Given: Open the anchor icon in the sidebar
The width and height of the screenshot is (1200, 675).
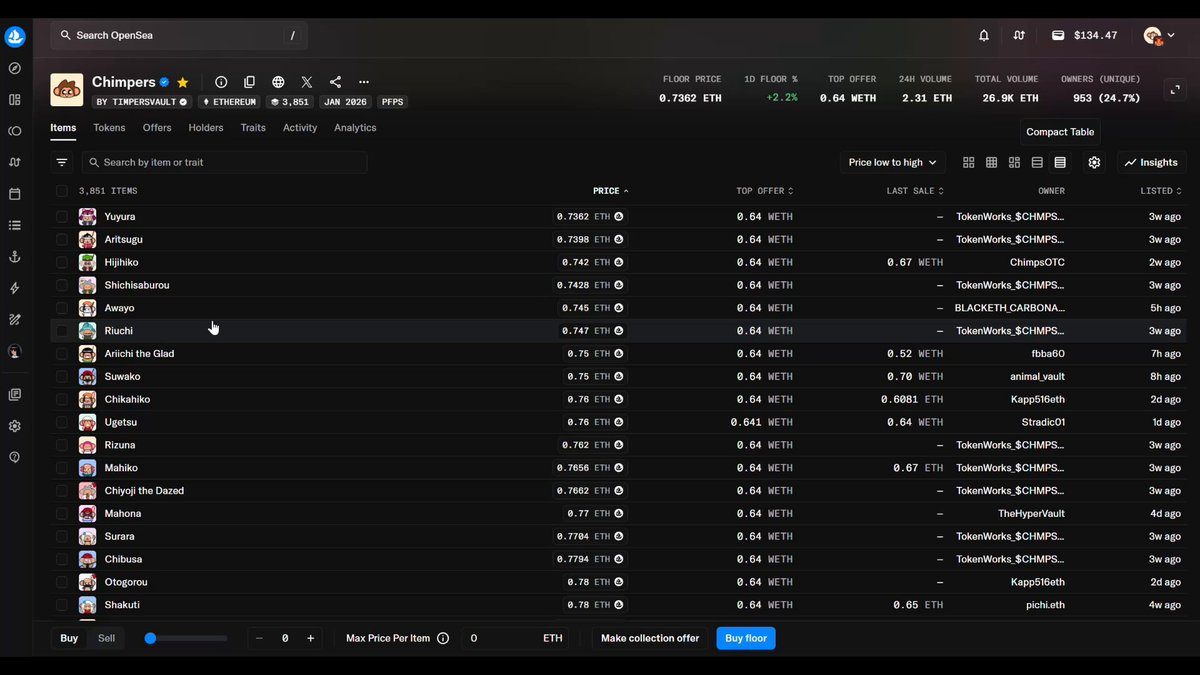Looking at the screenshot, I should 15,257.
